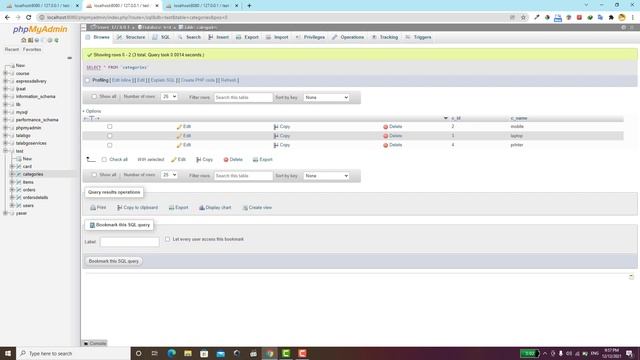640x360 pixels.
Task: Edit the laptop row
Action: tap(184, 136)
